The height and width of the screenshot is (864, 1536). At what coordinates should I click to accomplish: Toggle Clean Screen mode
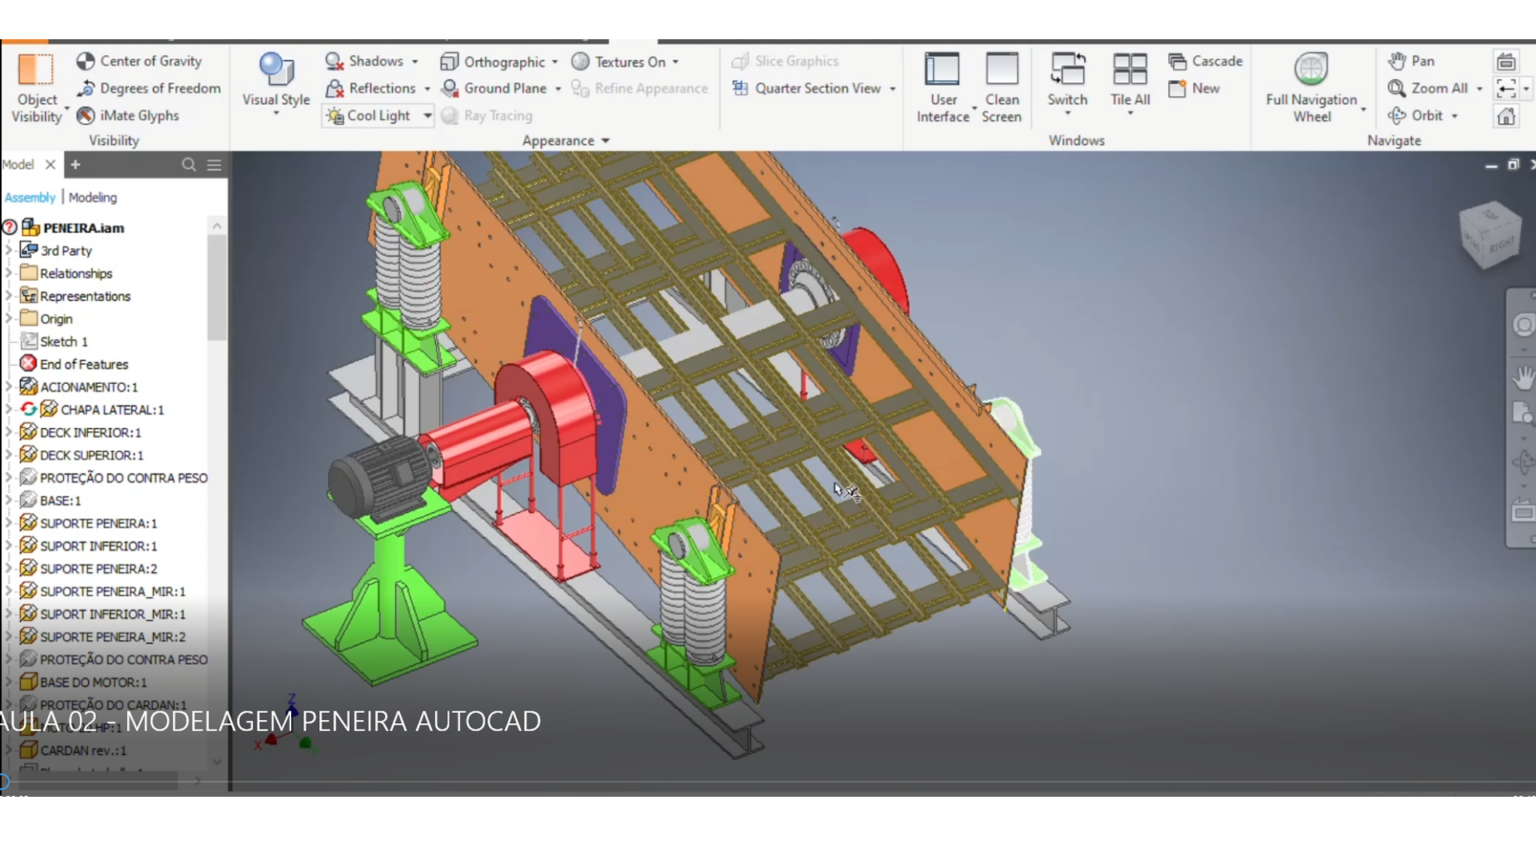[x=1001, y=85]
